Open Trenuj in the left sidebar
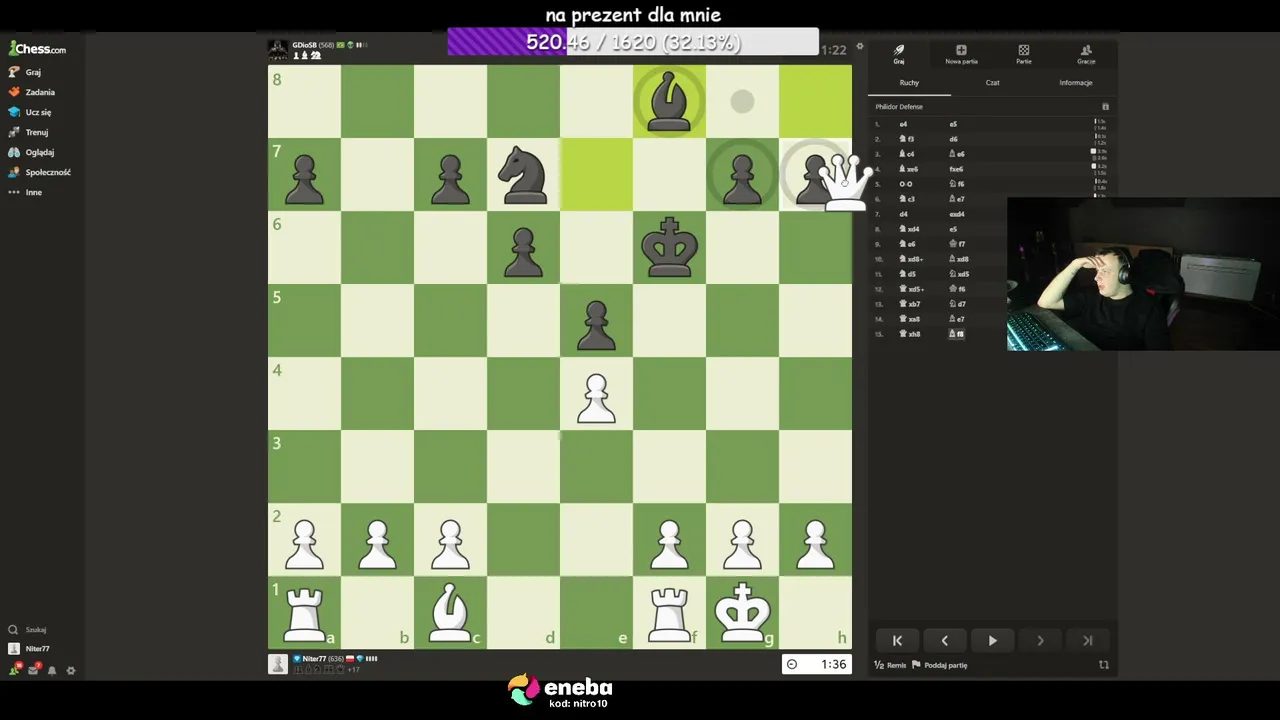The height and width of the screenshot is (720, 1280). click(28, 132)
